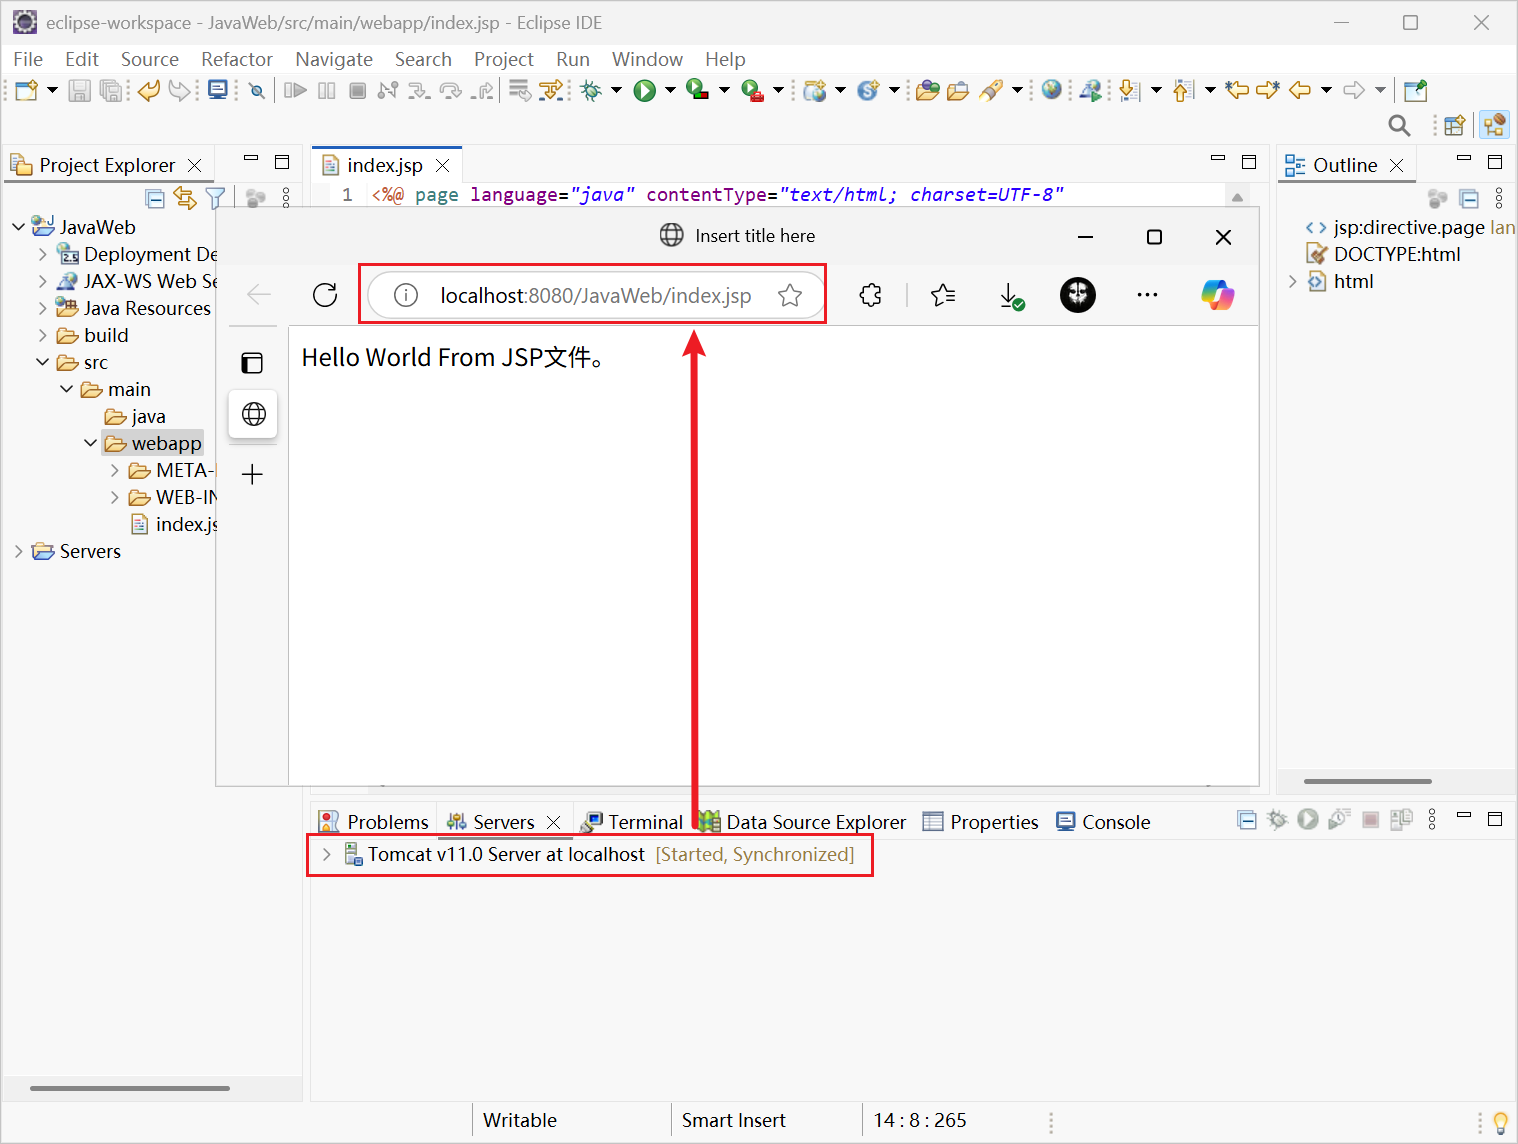This screenshot has width=1518, height=1144.
Task: Click the Servers view menu dots
Action: pos(1432,820)
